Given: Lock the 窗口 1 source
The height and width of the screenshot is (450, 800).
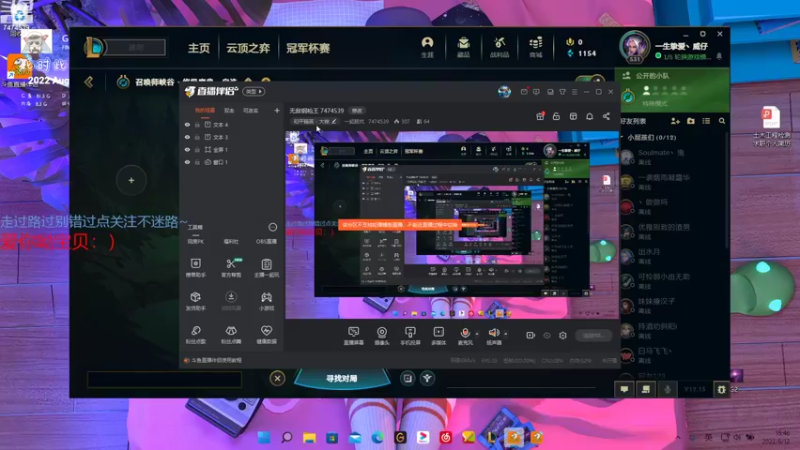Looking at the screenshot, I should click(x=197, y=162).
